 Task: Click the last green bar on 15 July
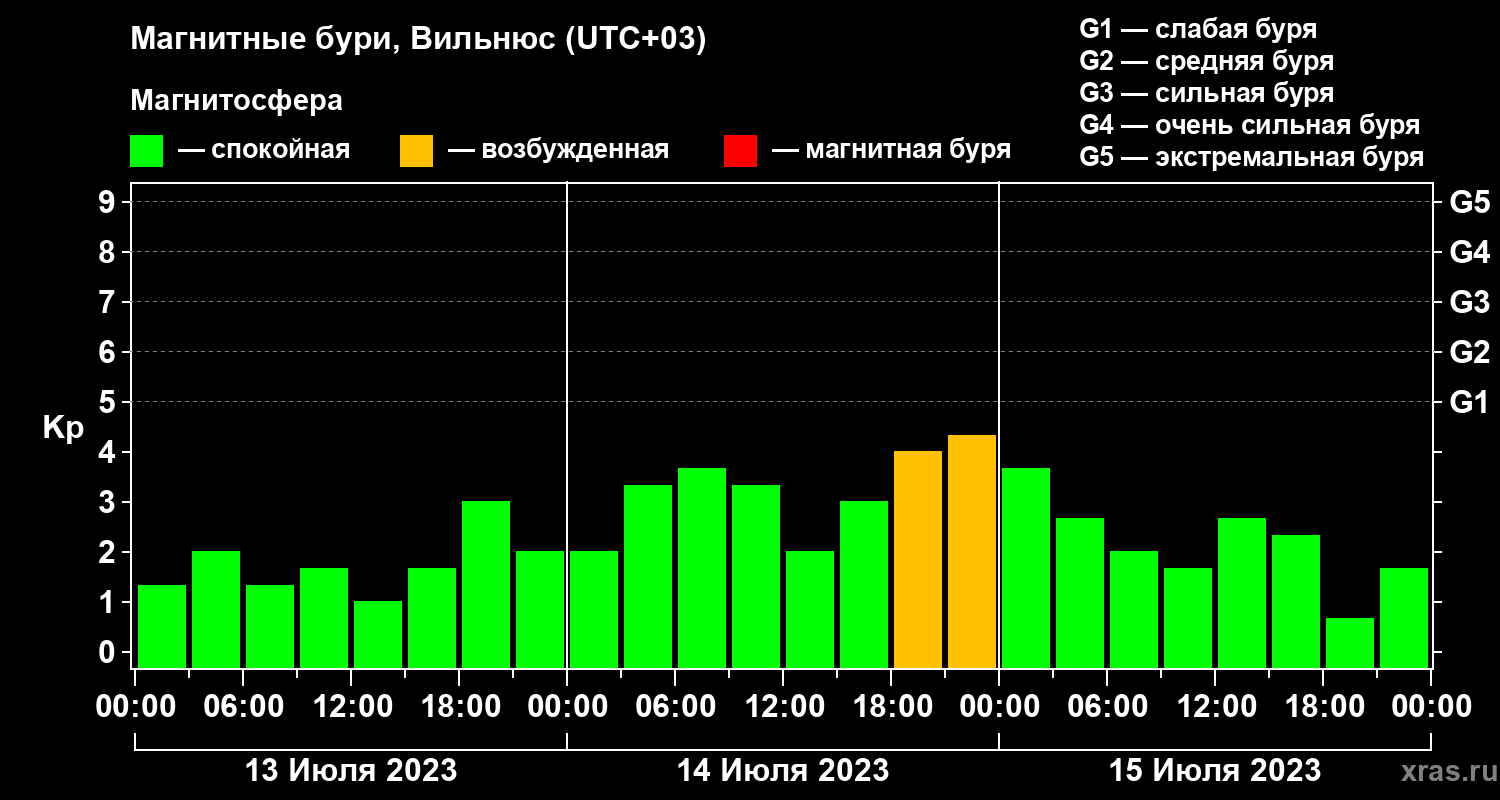[1404, 618]
